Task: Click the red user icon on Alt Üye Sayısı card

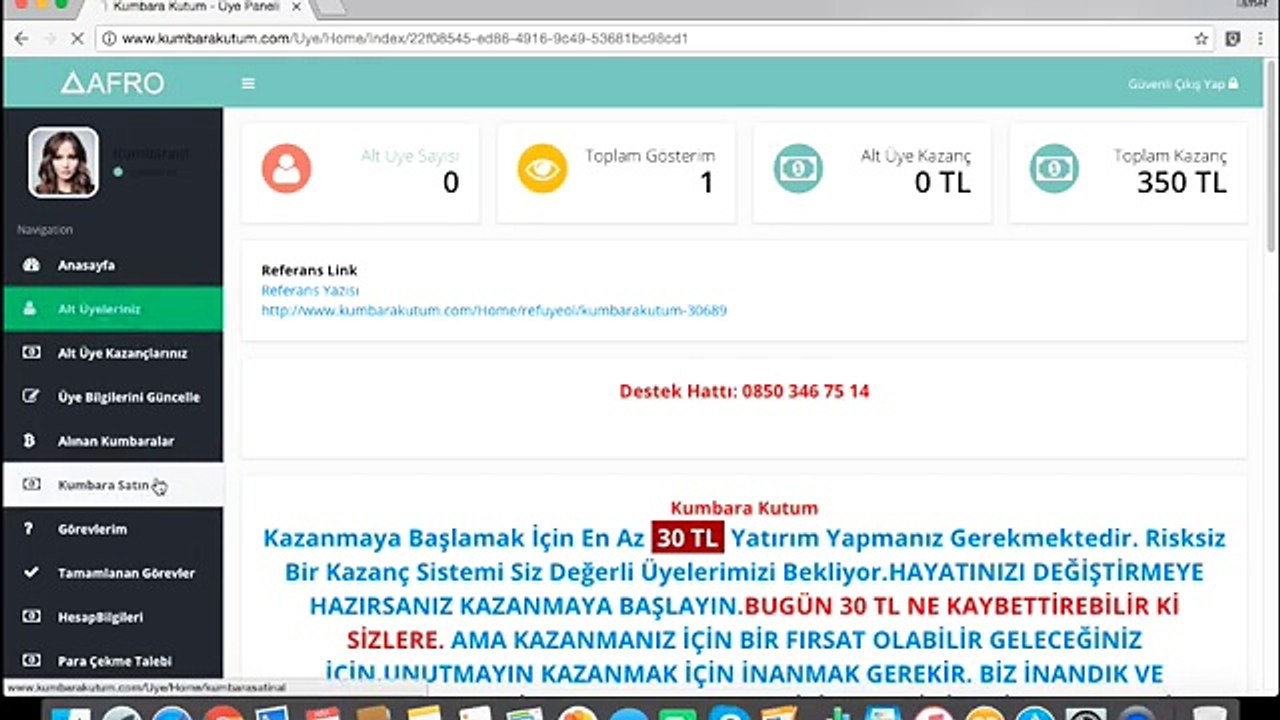Action: click(286, 168)
